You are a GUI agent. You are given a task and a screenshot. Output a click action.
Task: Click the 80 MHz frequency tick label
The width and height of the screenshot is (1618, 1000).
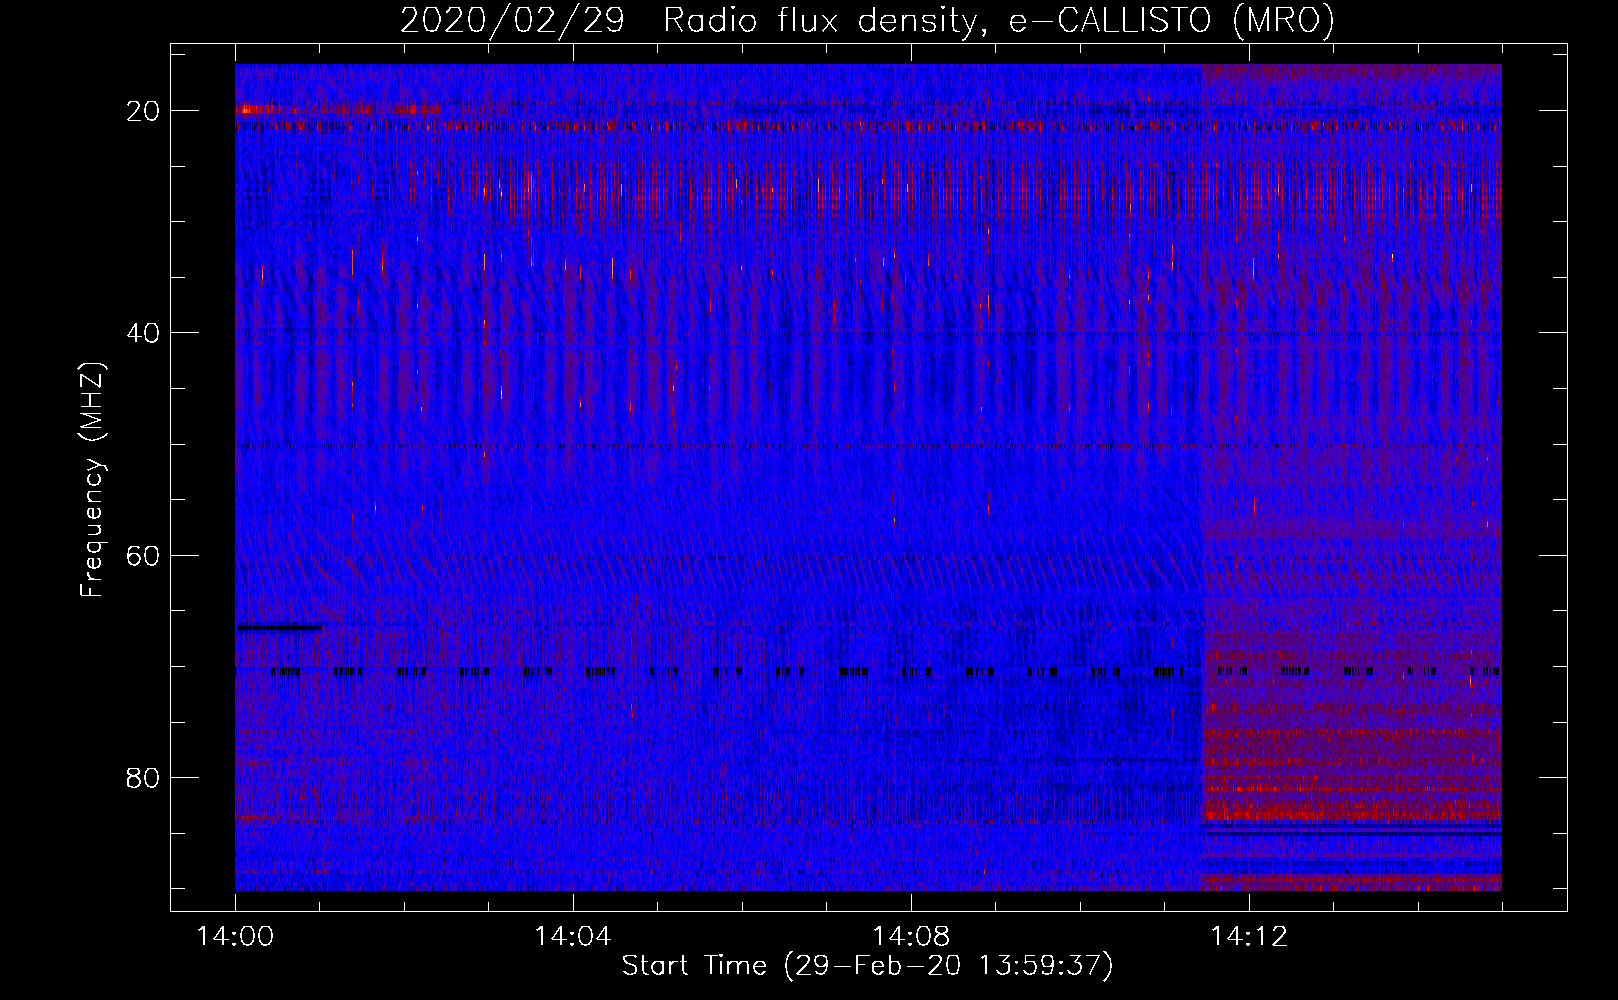143,777
